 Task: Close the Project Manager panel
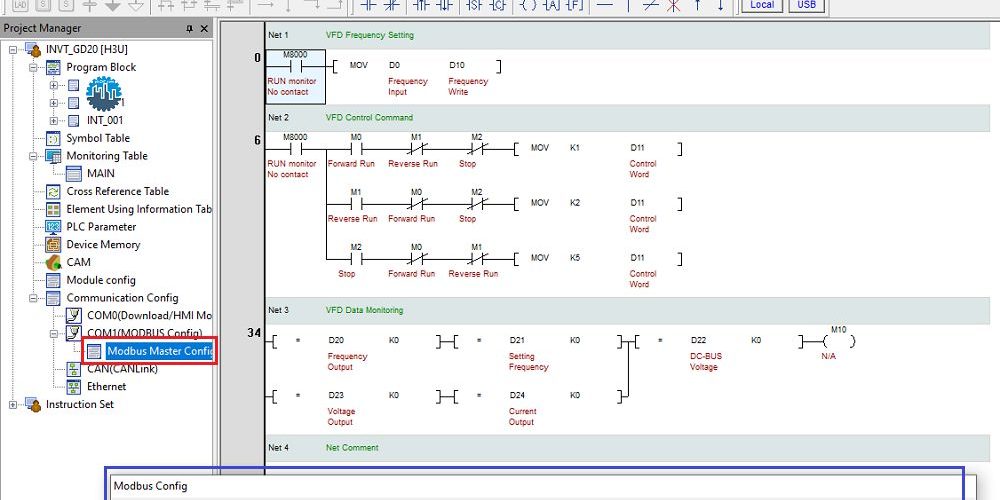tap(204, 29)
